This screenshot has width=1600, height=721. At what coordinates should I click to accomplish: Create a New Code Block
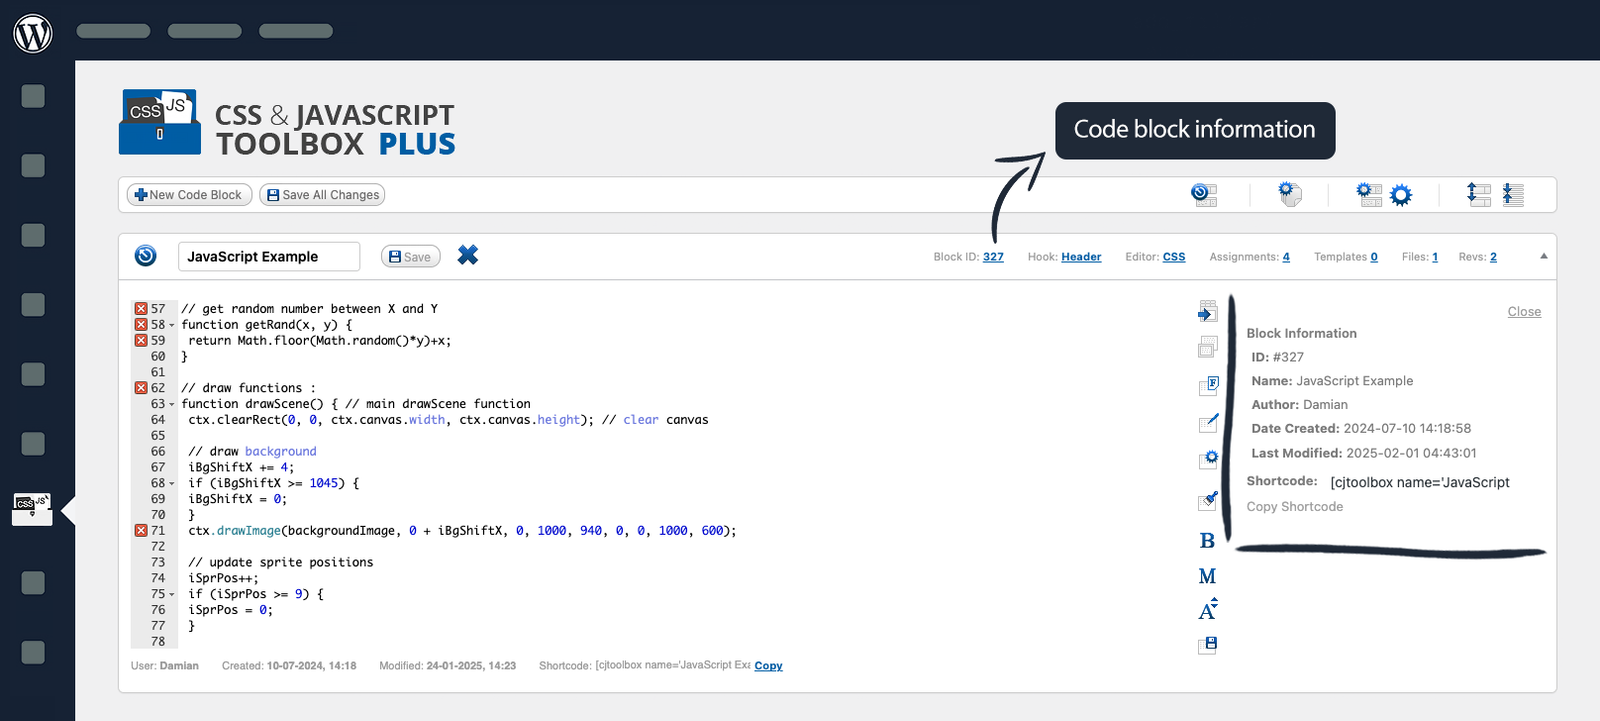coord(189,195)
